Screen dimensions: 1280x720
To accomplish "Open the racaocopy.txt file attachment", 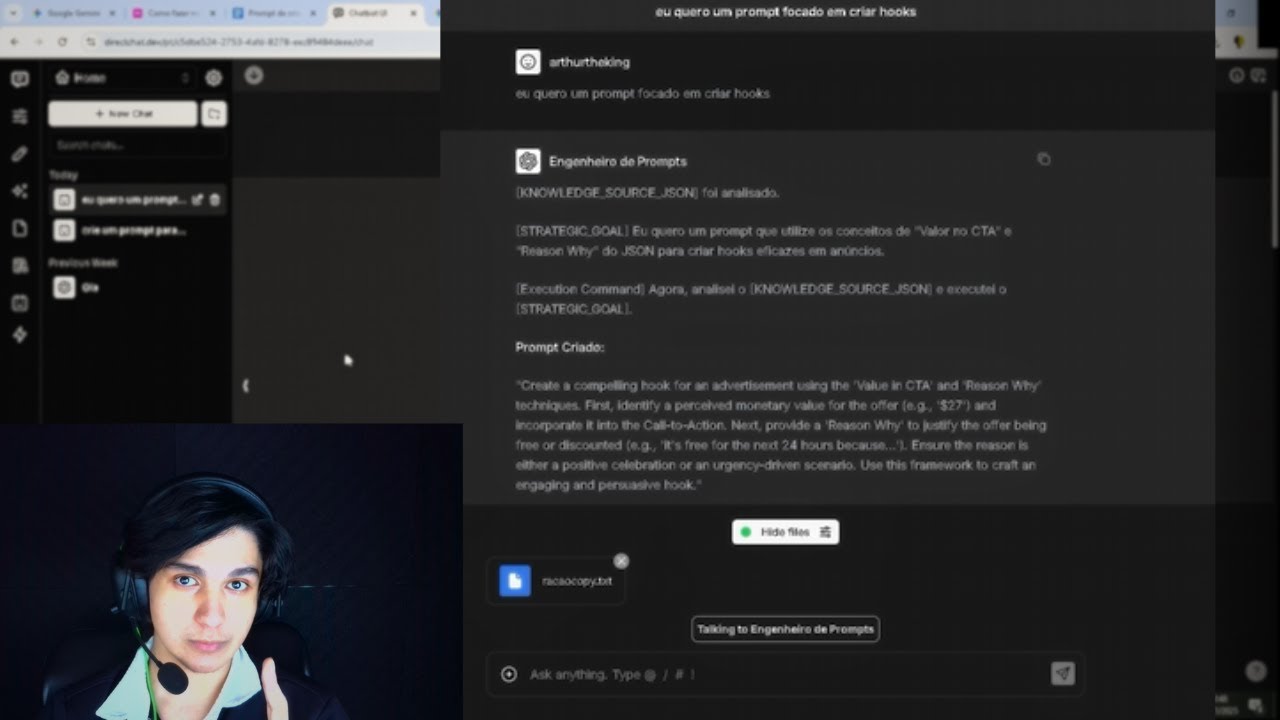I will coord(556,581).
